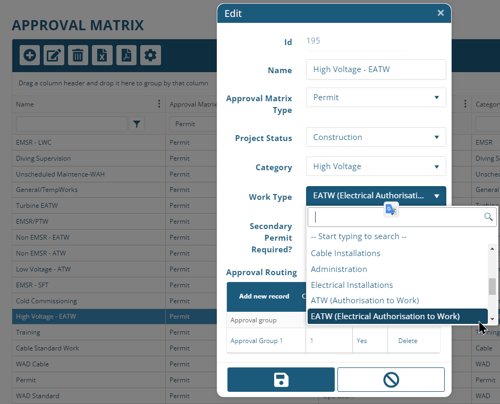Select the EMSR/PTW row

pos(114,222)
